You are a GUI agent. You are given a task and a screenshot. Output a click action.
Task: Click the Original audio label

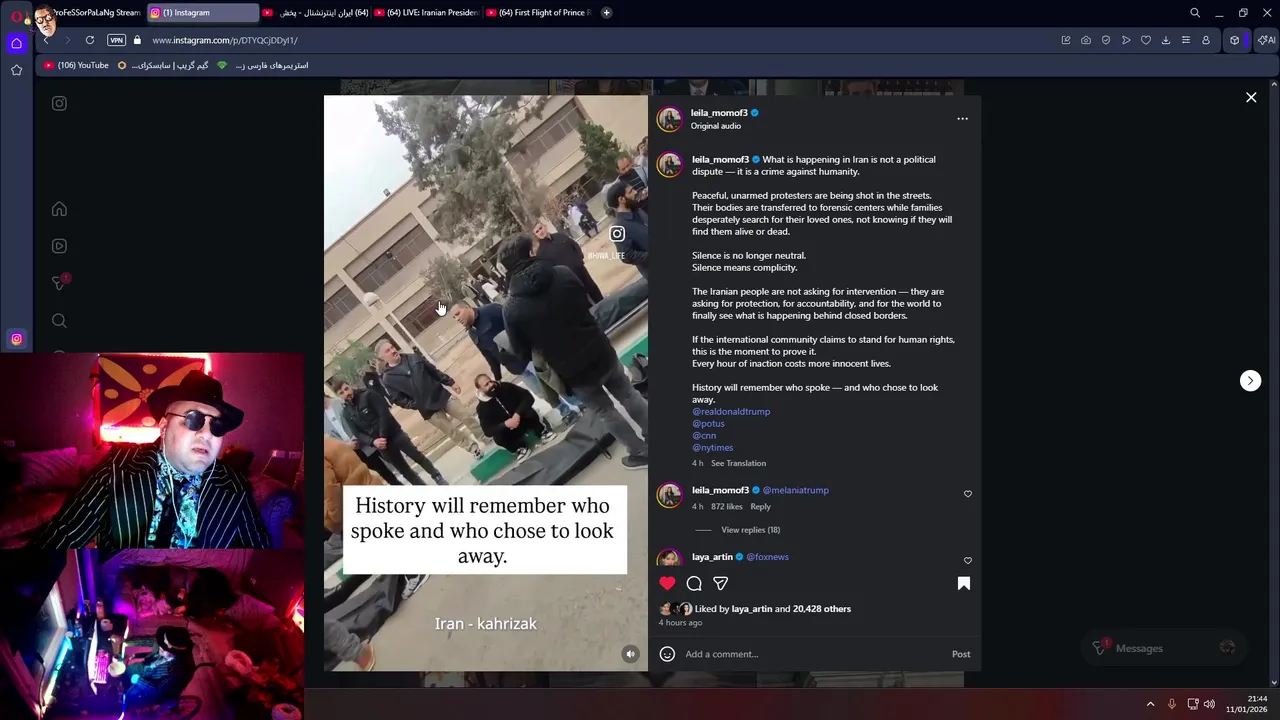(716, 126)
